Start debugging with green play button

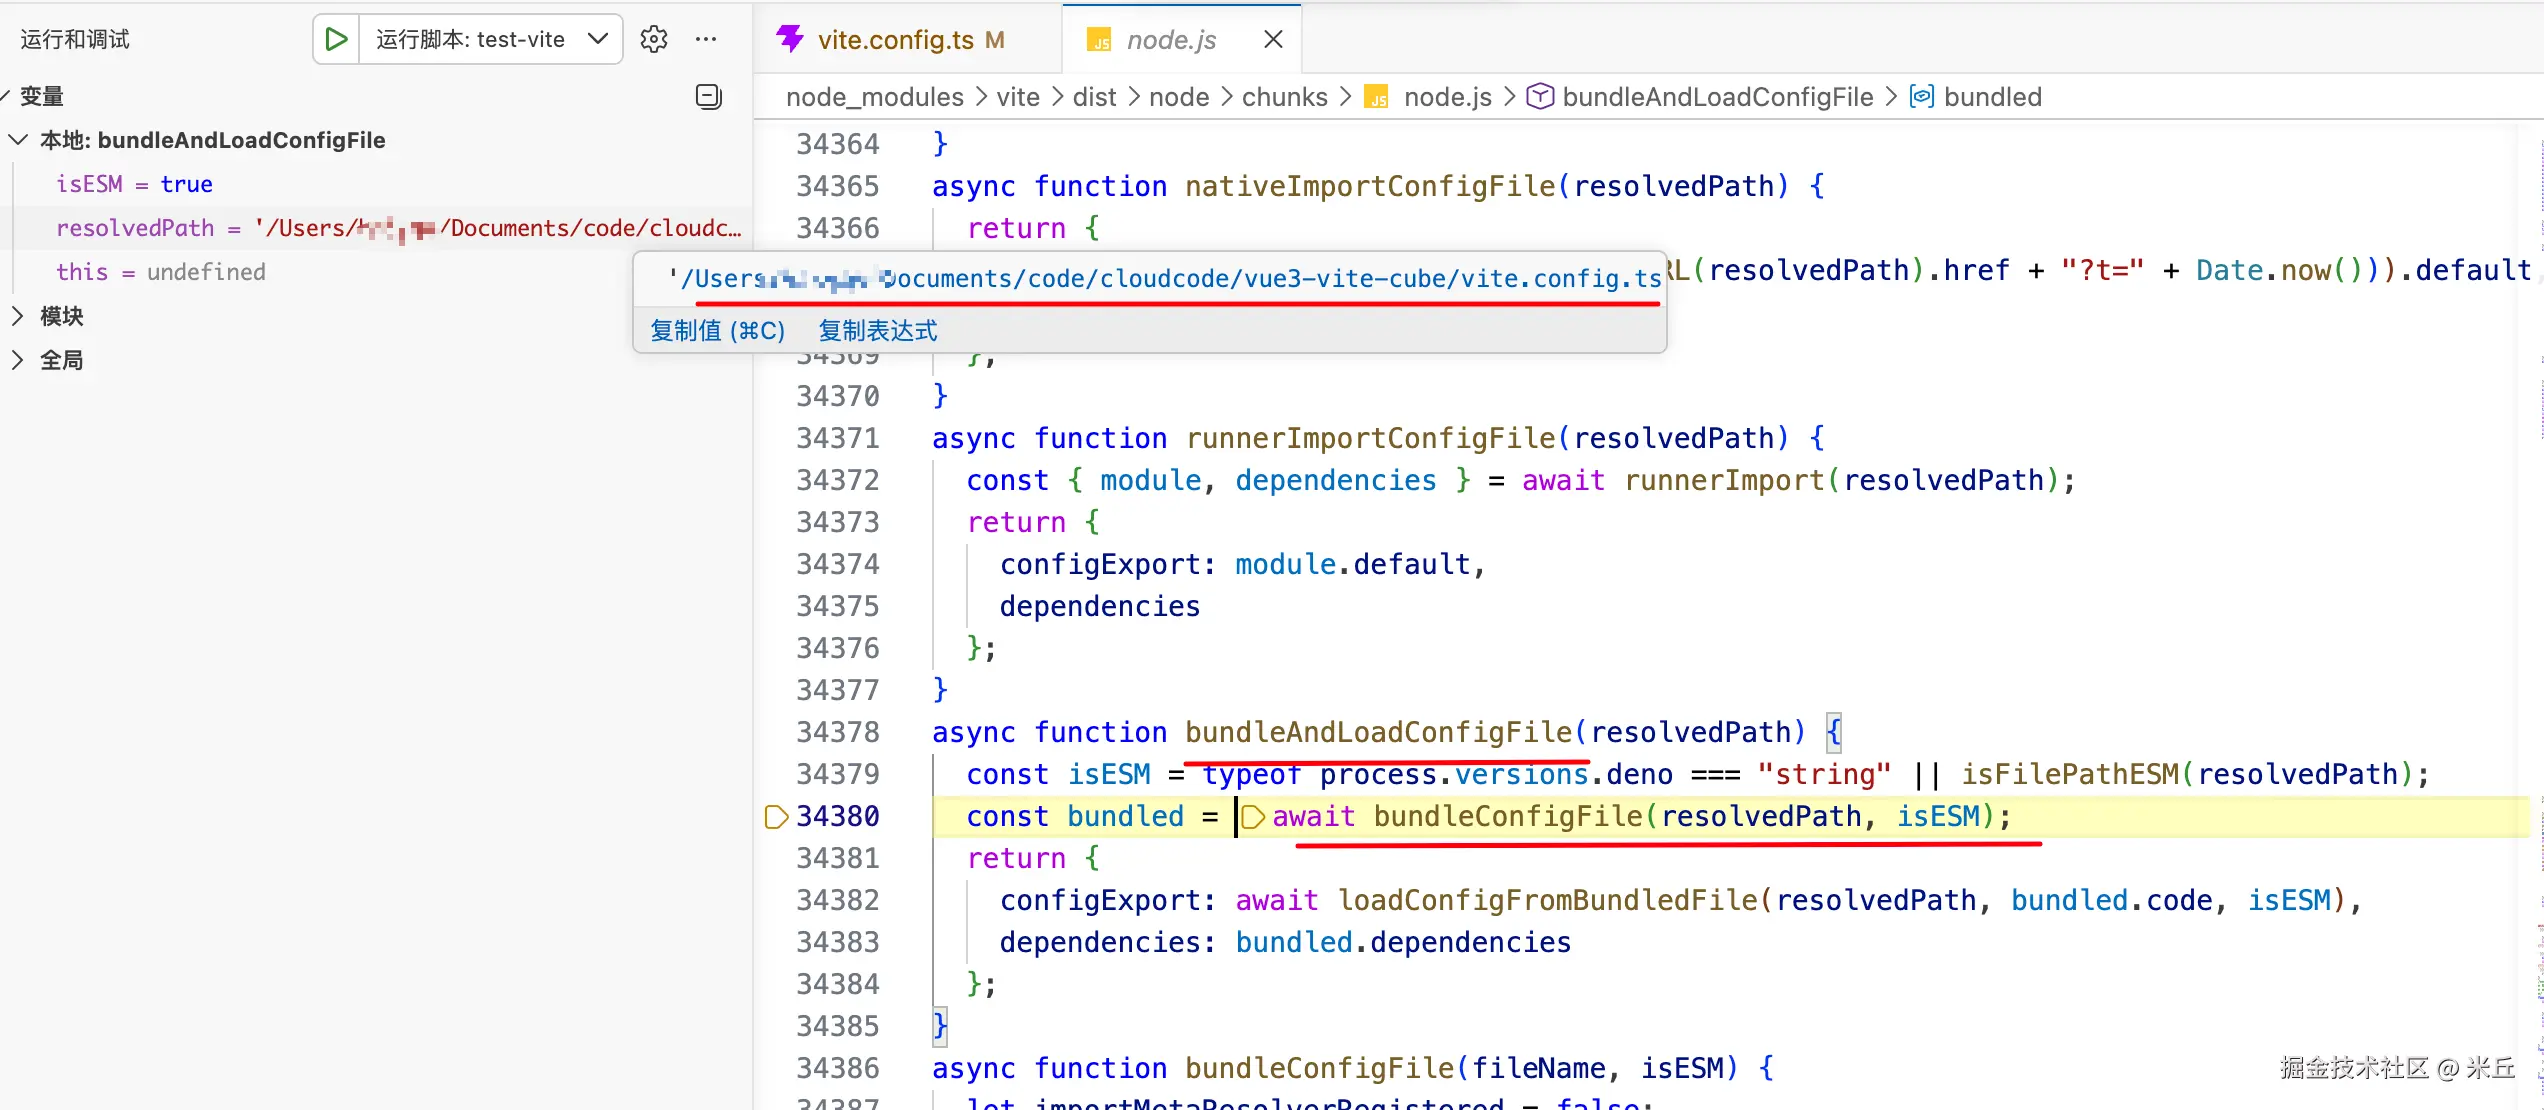pos(336,39)
